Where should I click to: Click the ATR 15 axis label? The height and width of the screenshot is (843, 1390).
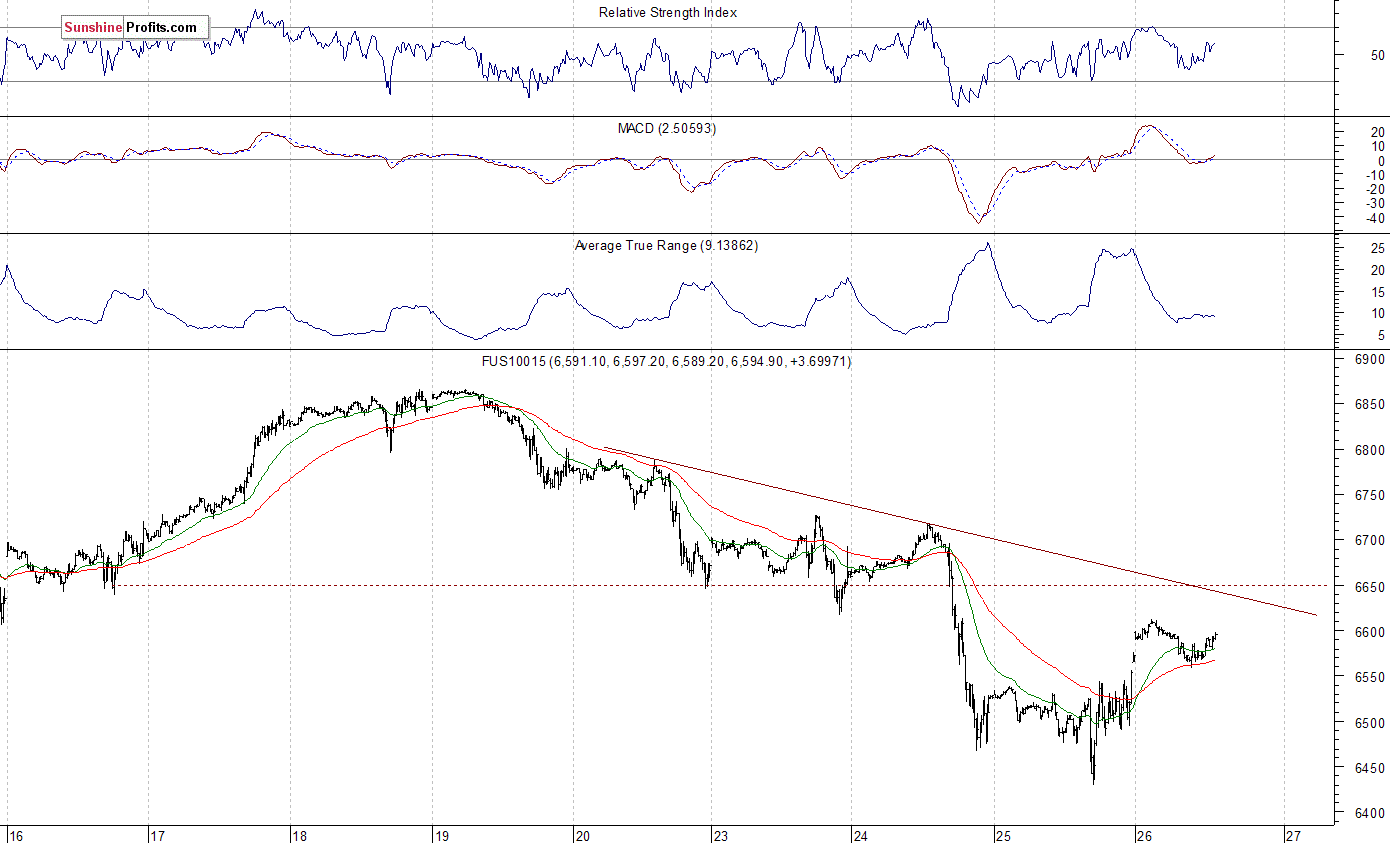click(1378, 292)
